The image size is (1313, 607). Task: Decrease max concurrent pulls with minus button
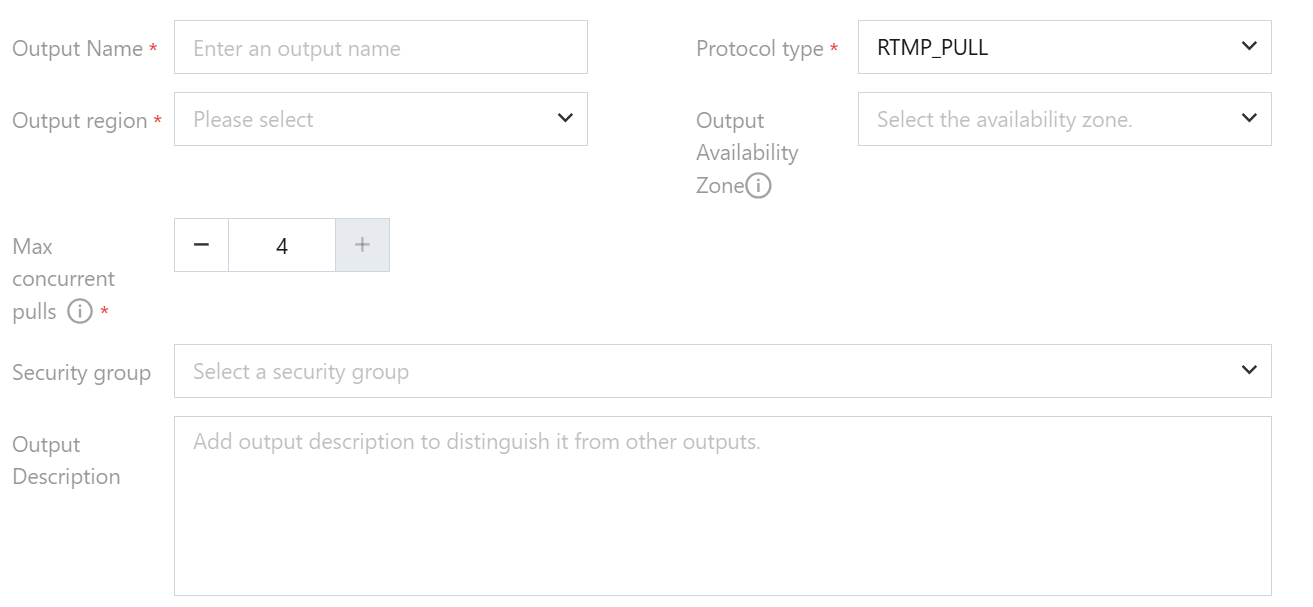pyautogui.click(x=202, y=245)
